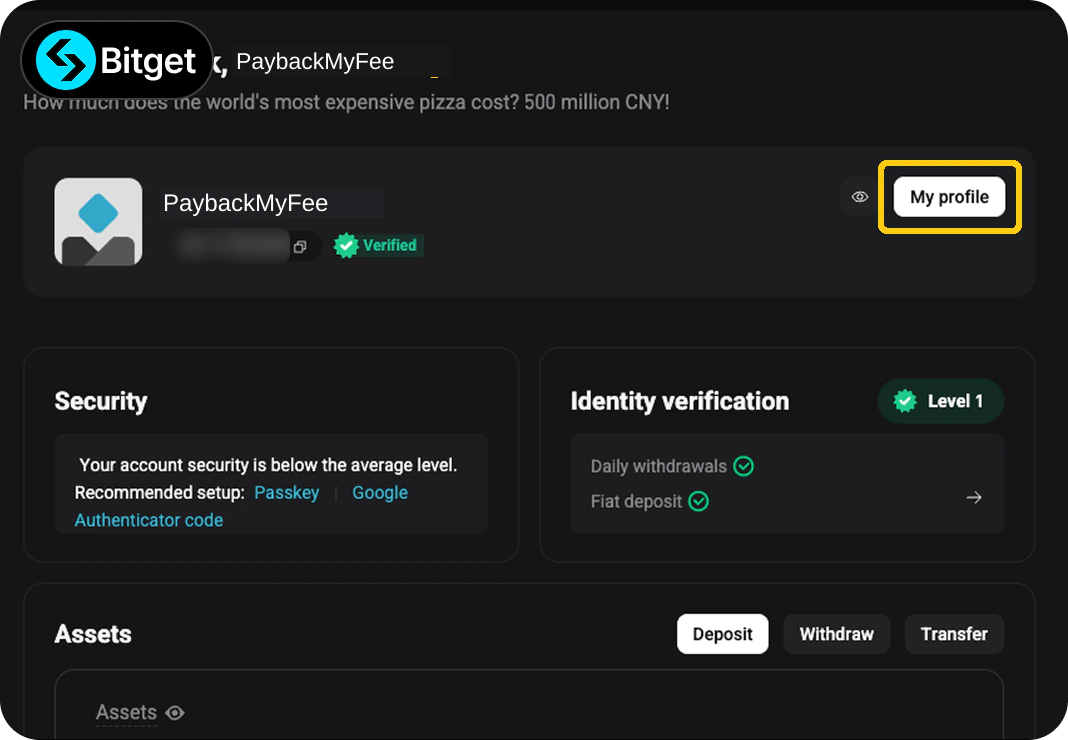1068x740 pixels.
Task: Toggle Assets balance visibility eye icon
Action: click(175, 713)
